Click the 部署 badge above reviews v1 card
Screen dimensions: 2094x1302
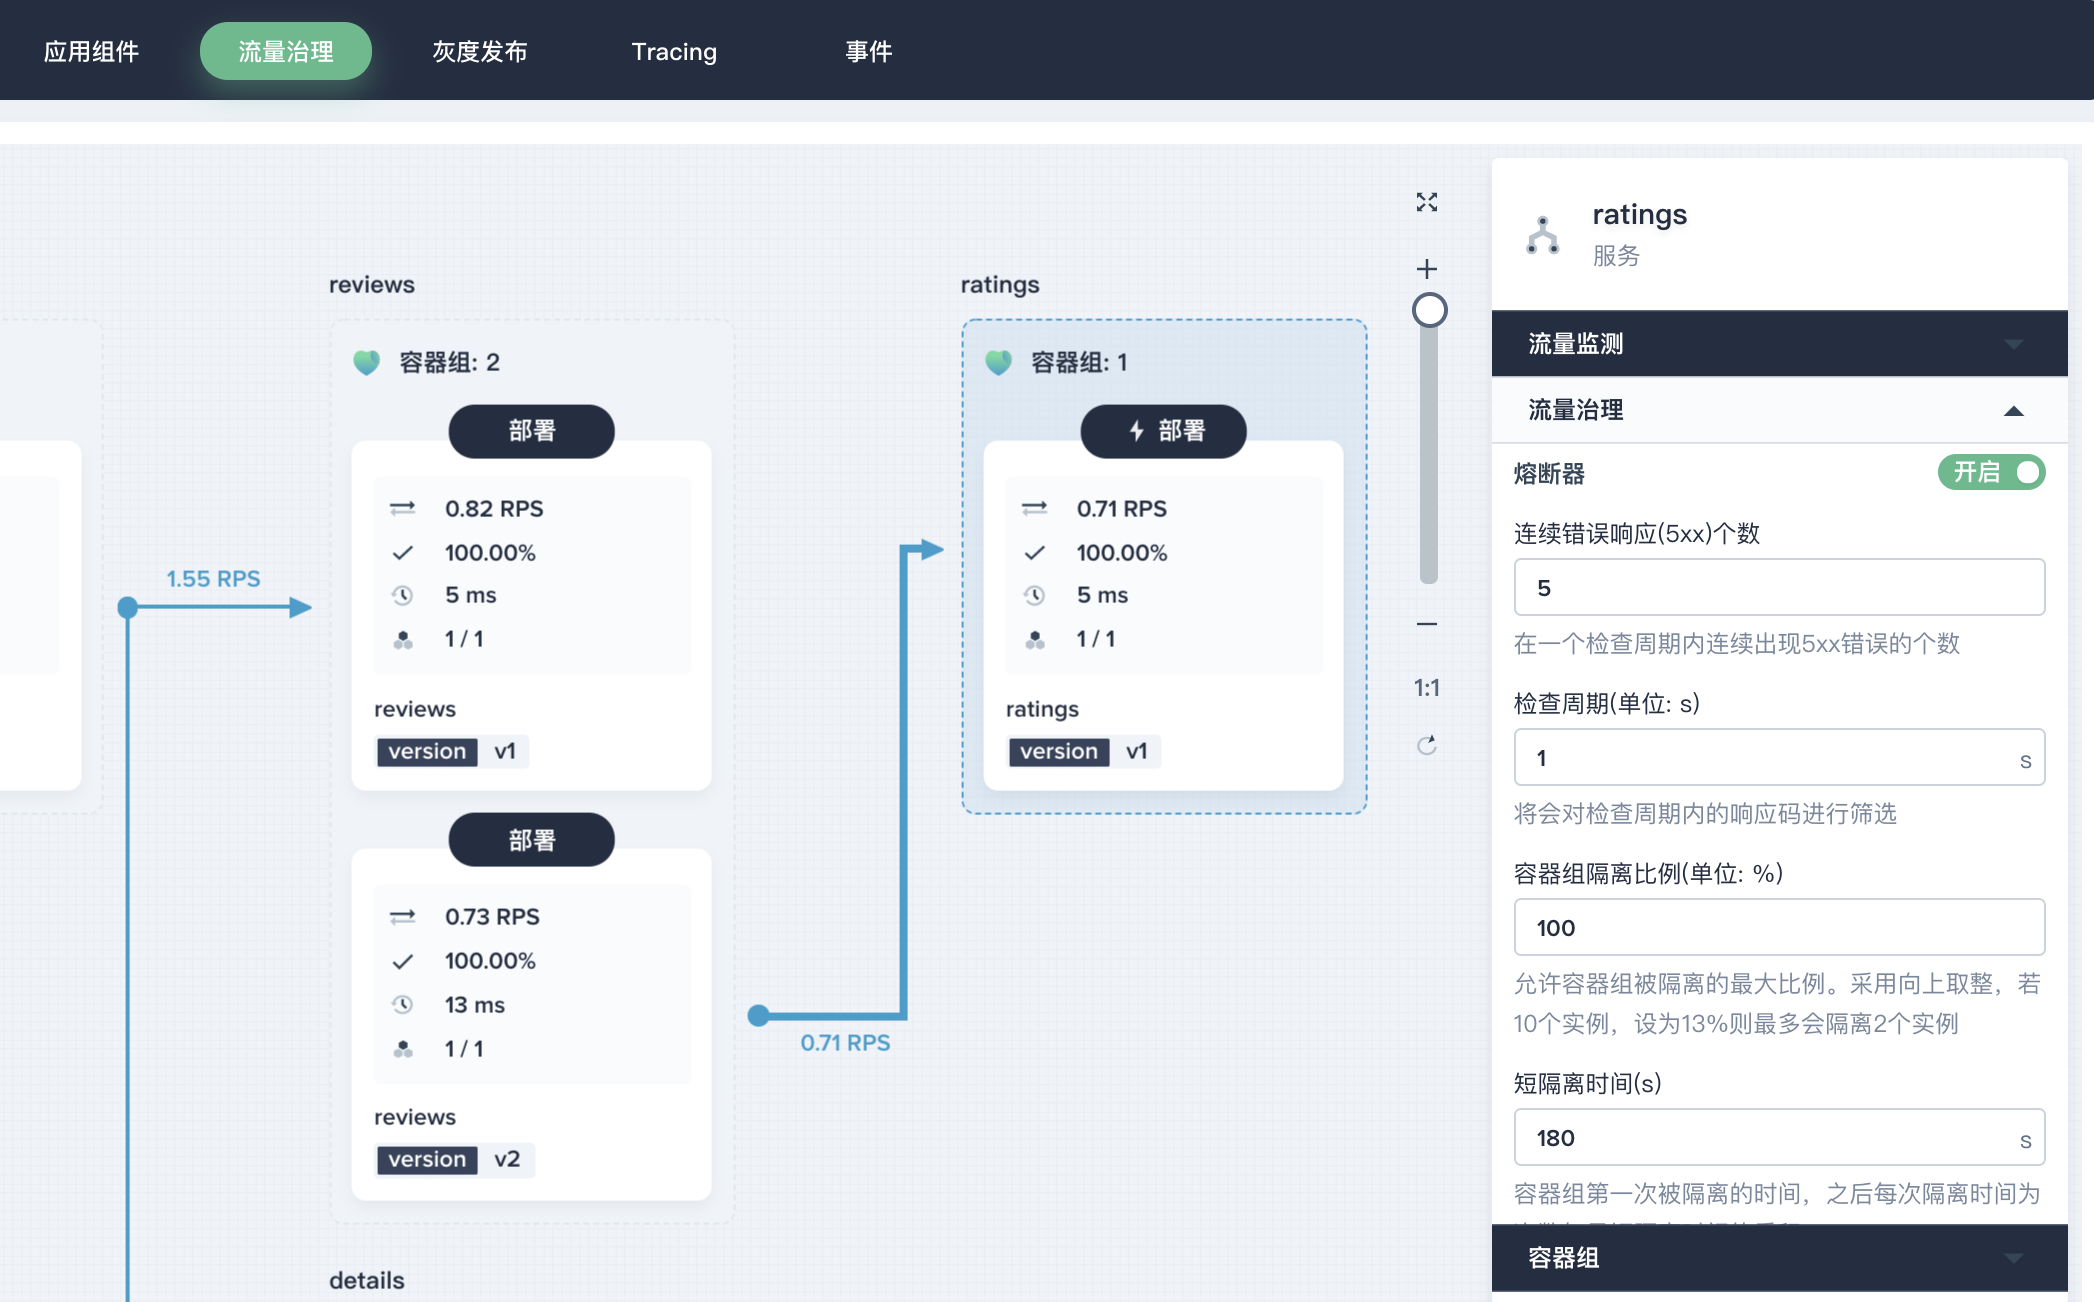(x=531, y=431)
